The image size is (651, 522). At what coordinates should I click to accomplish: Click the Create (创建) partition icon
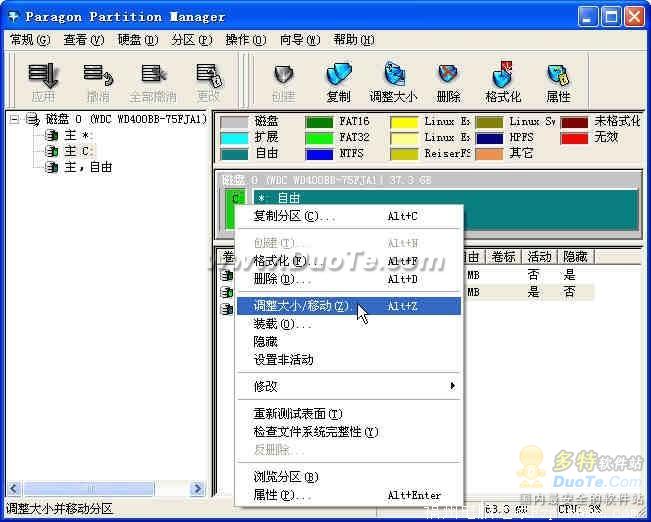tap(284, 82)
